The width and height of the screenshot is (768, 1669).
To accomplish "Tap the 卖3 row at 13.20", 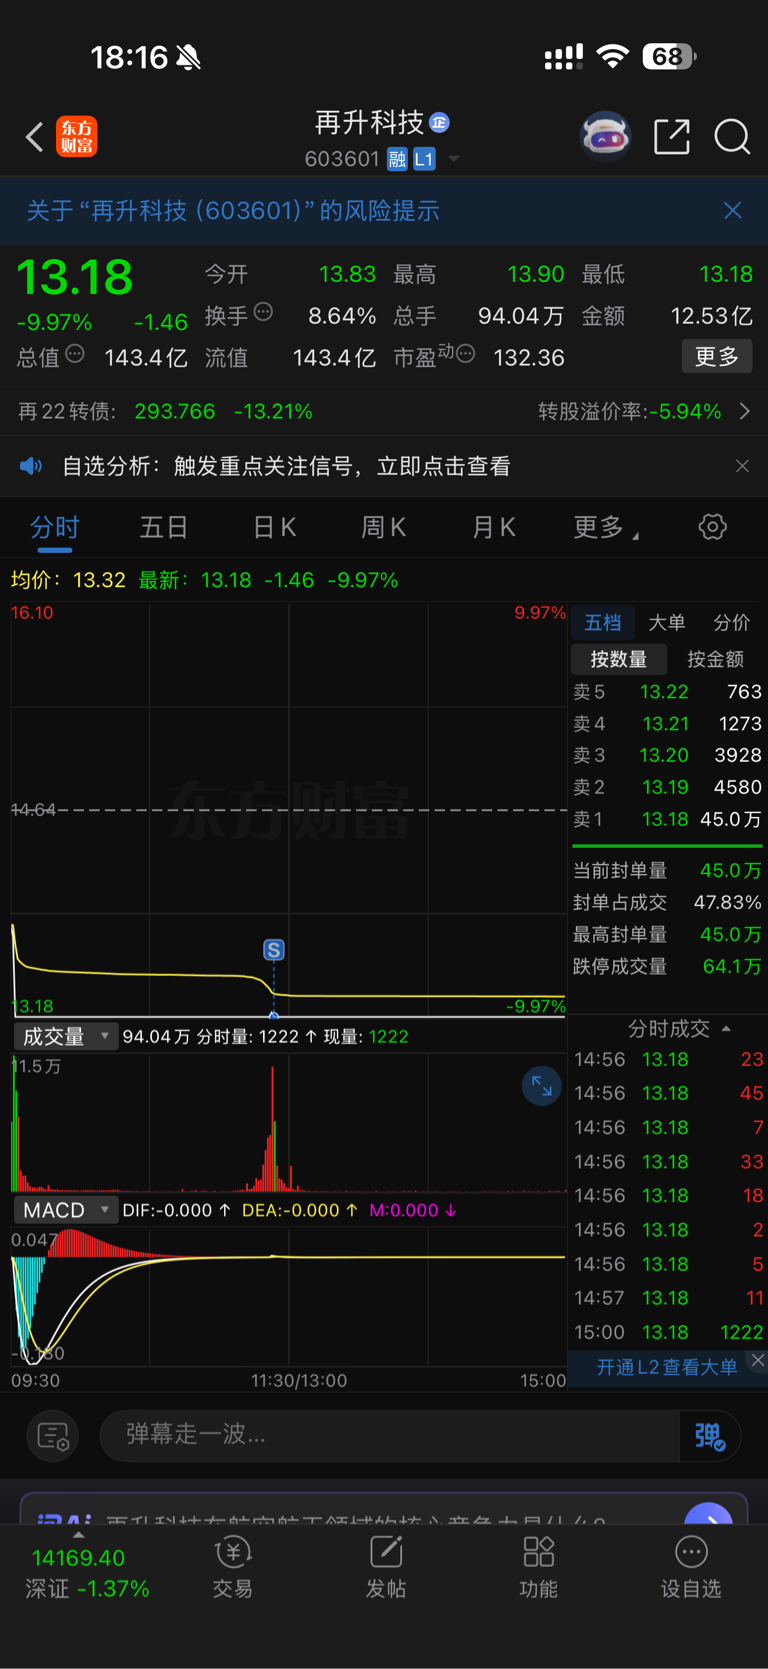I will pos(667,756).
